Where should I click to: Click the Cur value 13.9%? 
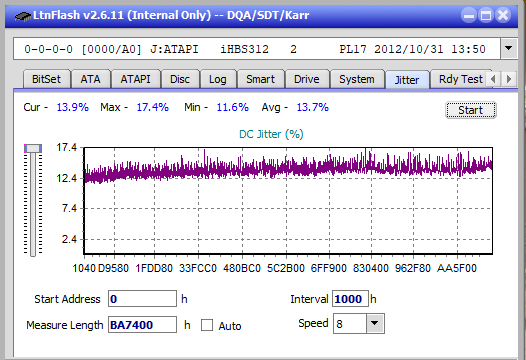pos(72,107)
